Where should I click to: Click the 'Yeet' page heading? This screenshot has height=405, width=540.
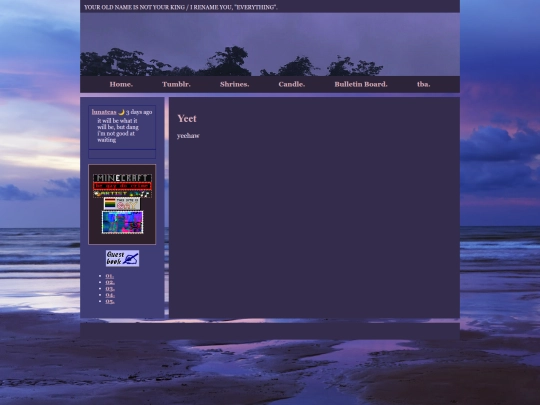[187, 118]
